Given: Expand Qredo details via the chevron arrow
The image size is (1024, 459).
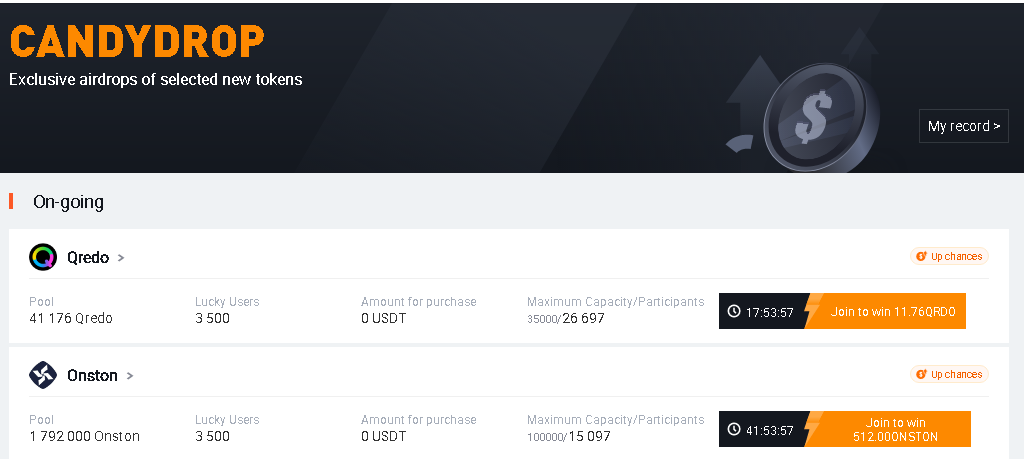Looking at the screenshot, I should (x=121, y=258).
